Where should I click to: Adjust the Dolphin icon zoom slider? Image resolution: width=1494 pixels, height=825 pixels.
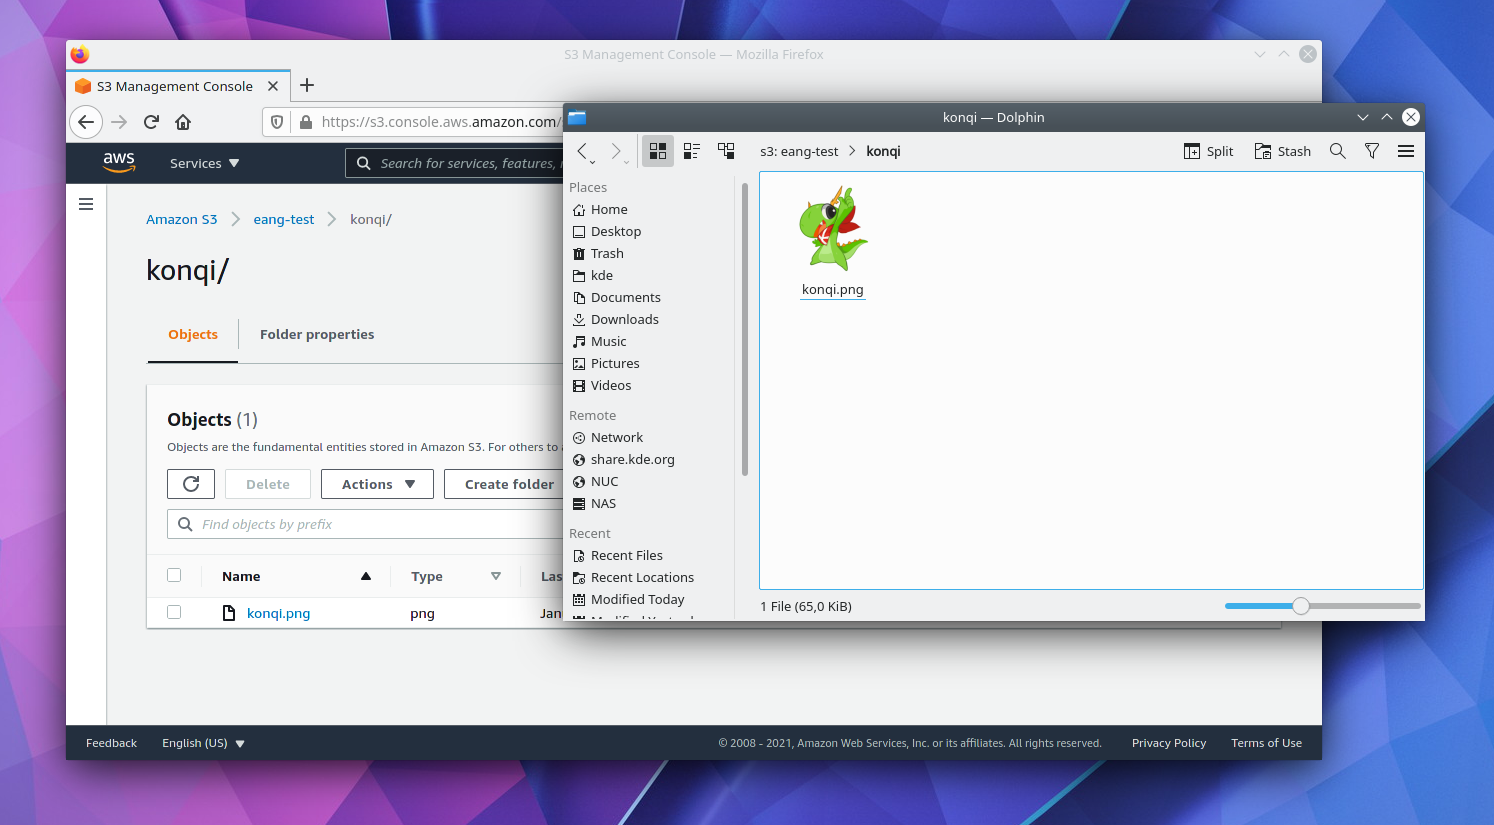(x=1300, y=606)
